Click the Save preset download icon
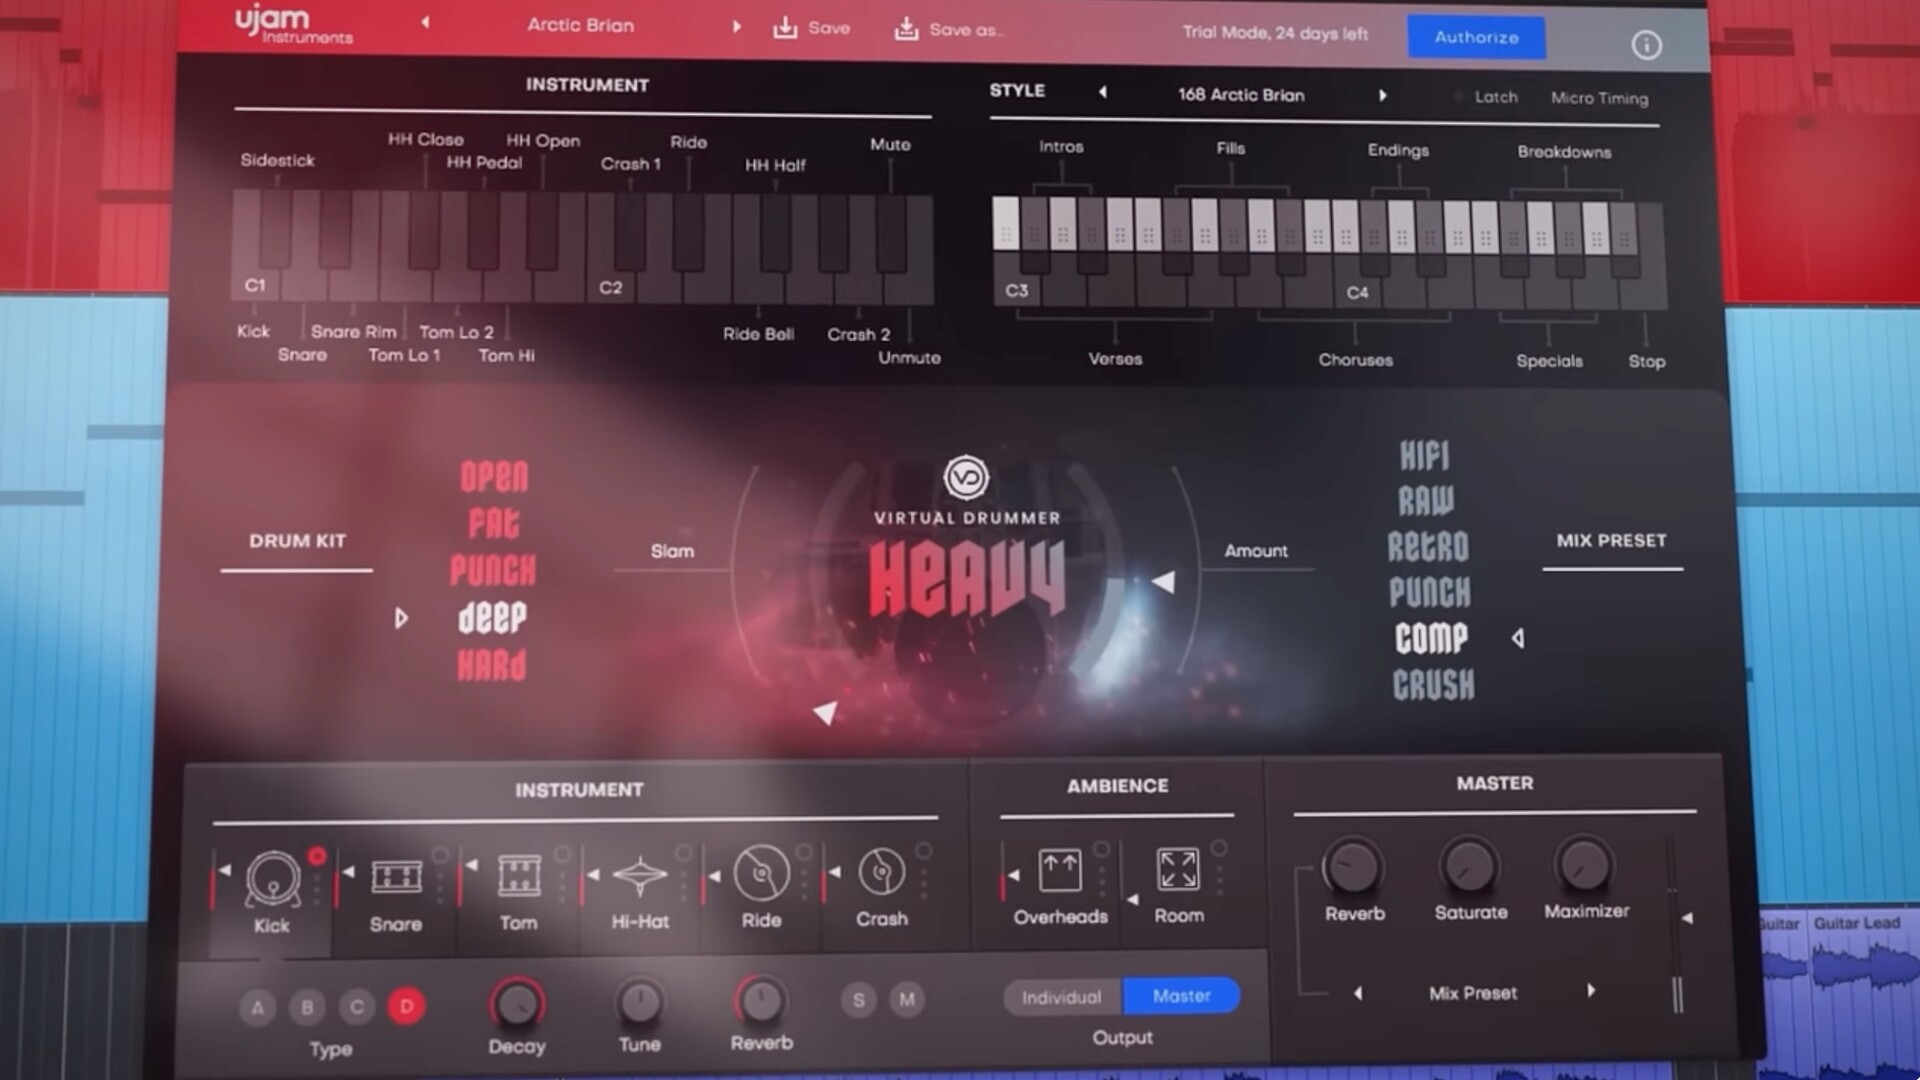 coord(785,27)
